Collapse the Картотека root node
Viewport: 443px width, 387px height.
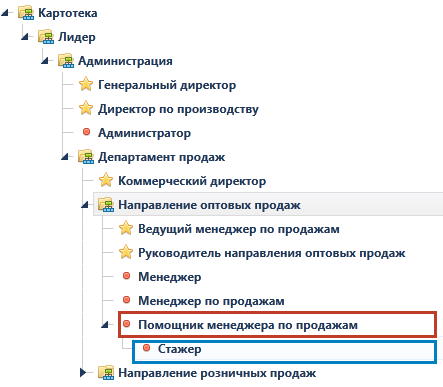6,13
